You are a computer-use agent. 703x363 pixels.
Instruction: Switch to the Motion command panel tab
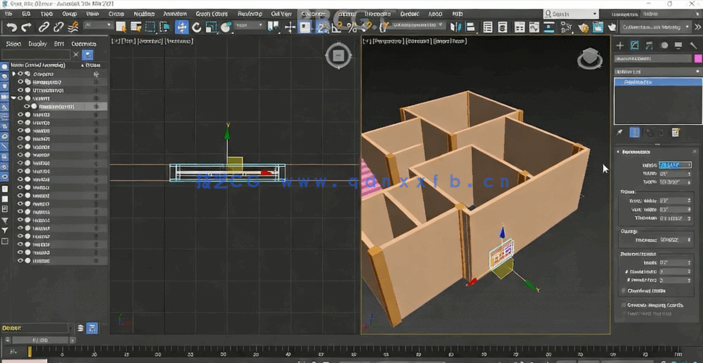pos(664,45)
